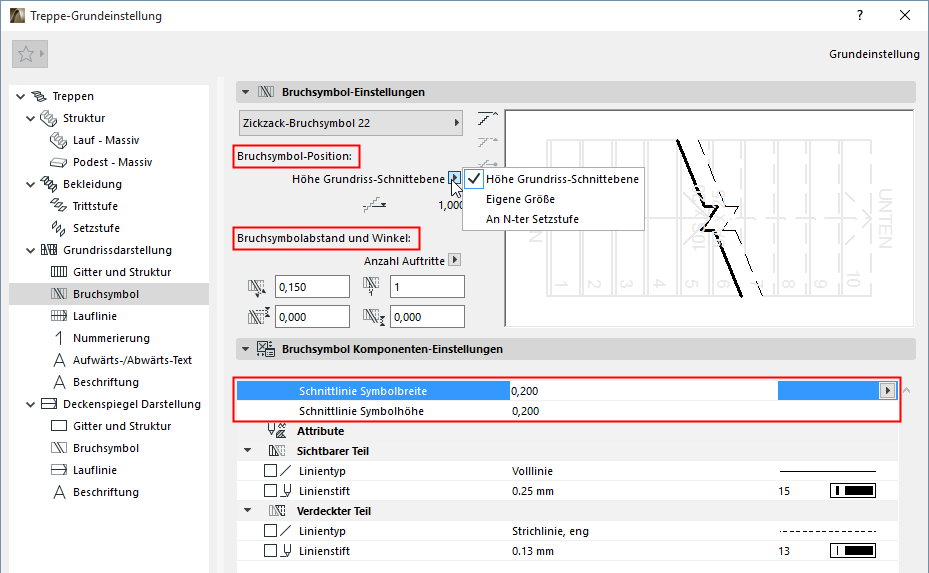Viewport: 929px width, 573px height.
Task: Click the Trittstufe icon in tree
Action: coord(58,206)
